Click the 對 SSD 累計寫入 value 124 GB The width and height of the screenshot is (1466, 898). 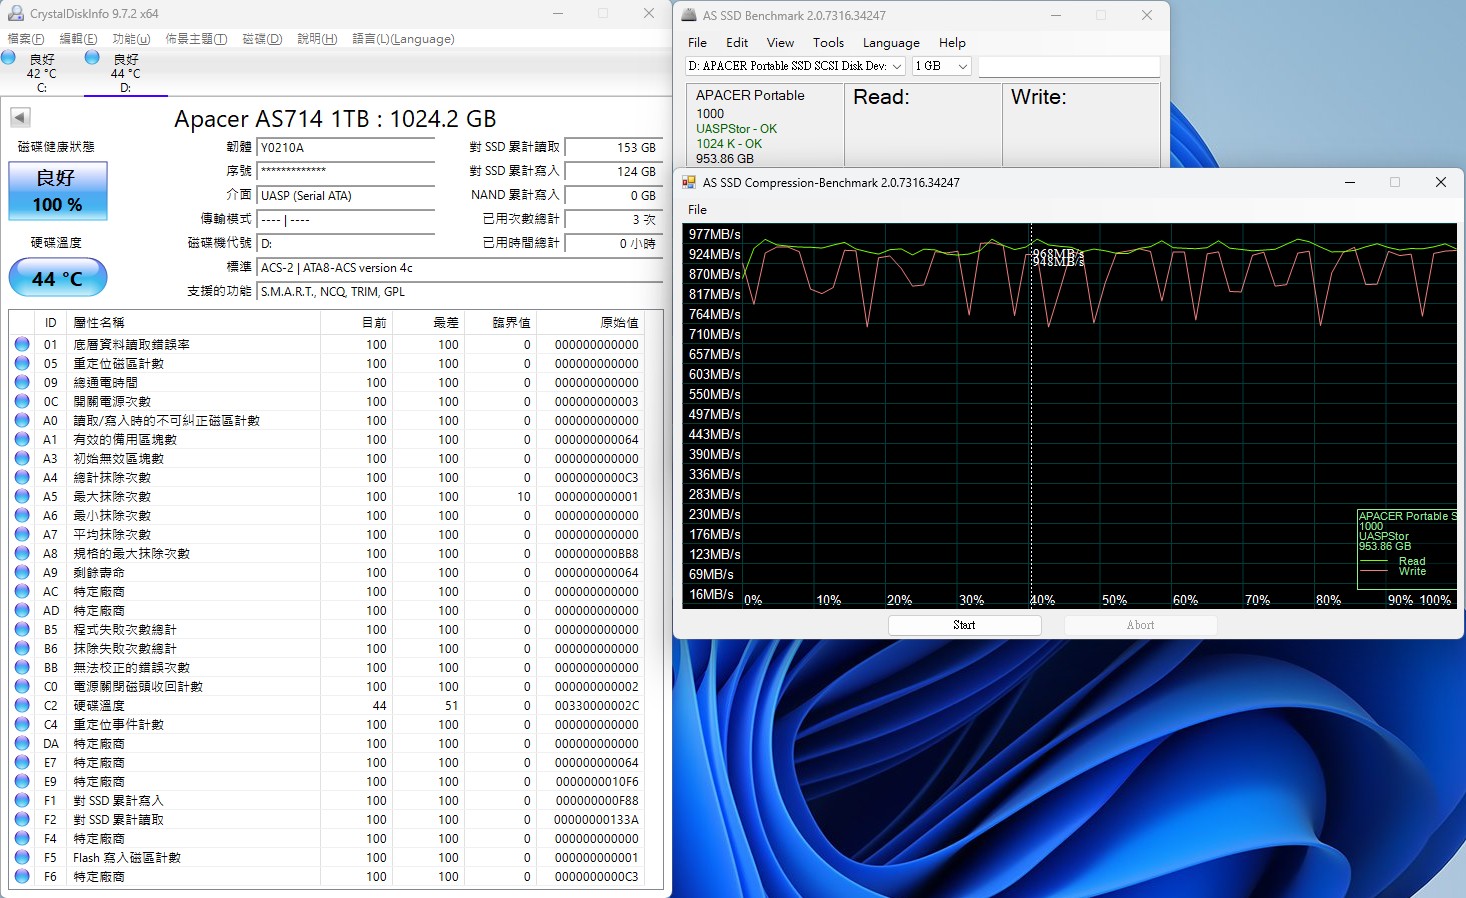[614, 172]
